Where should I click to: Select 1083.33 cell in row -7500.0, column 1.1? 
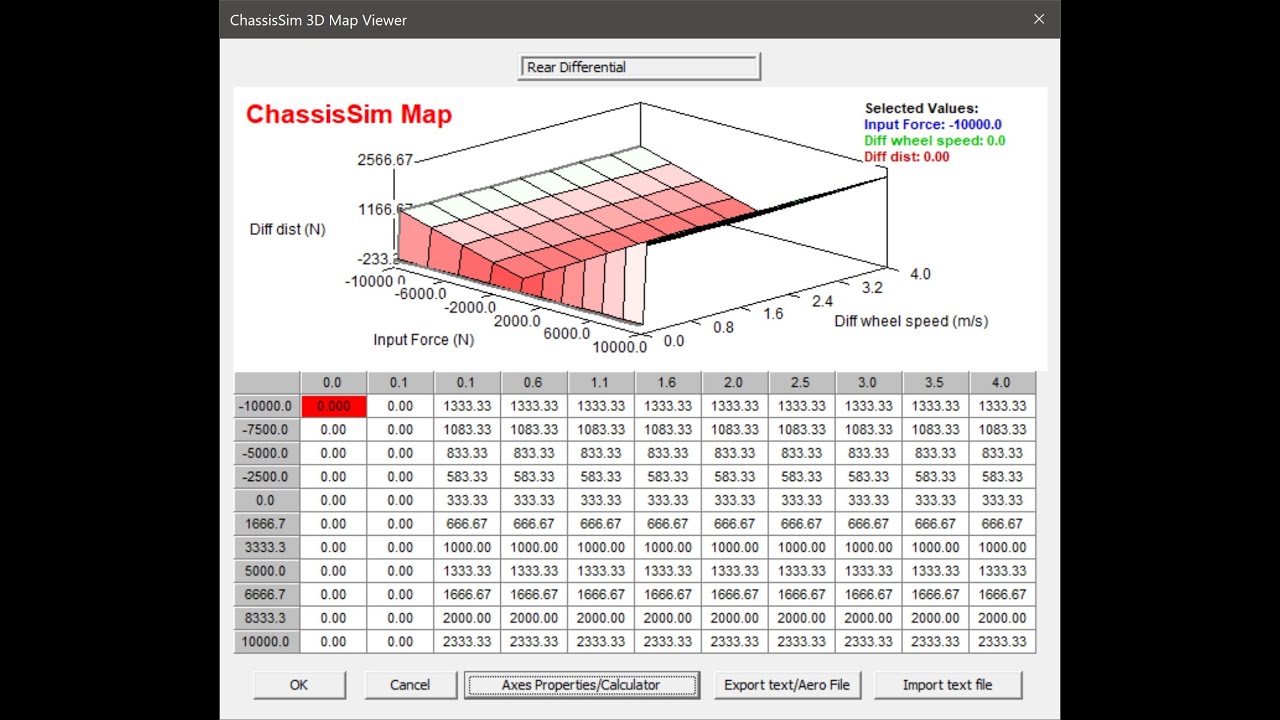[x=601, y=430]
